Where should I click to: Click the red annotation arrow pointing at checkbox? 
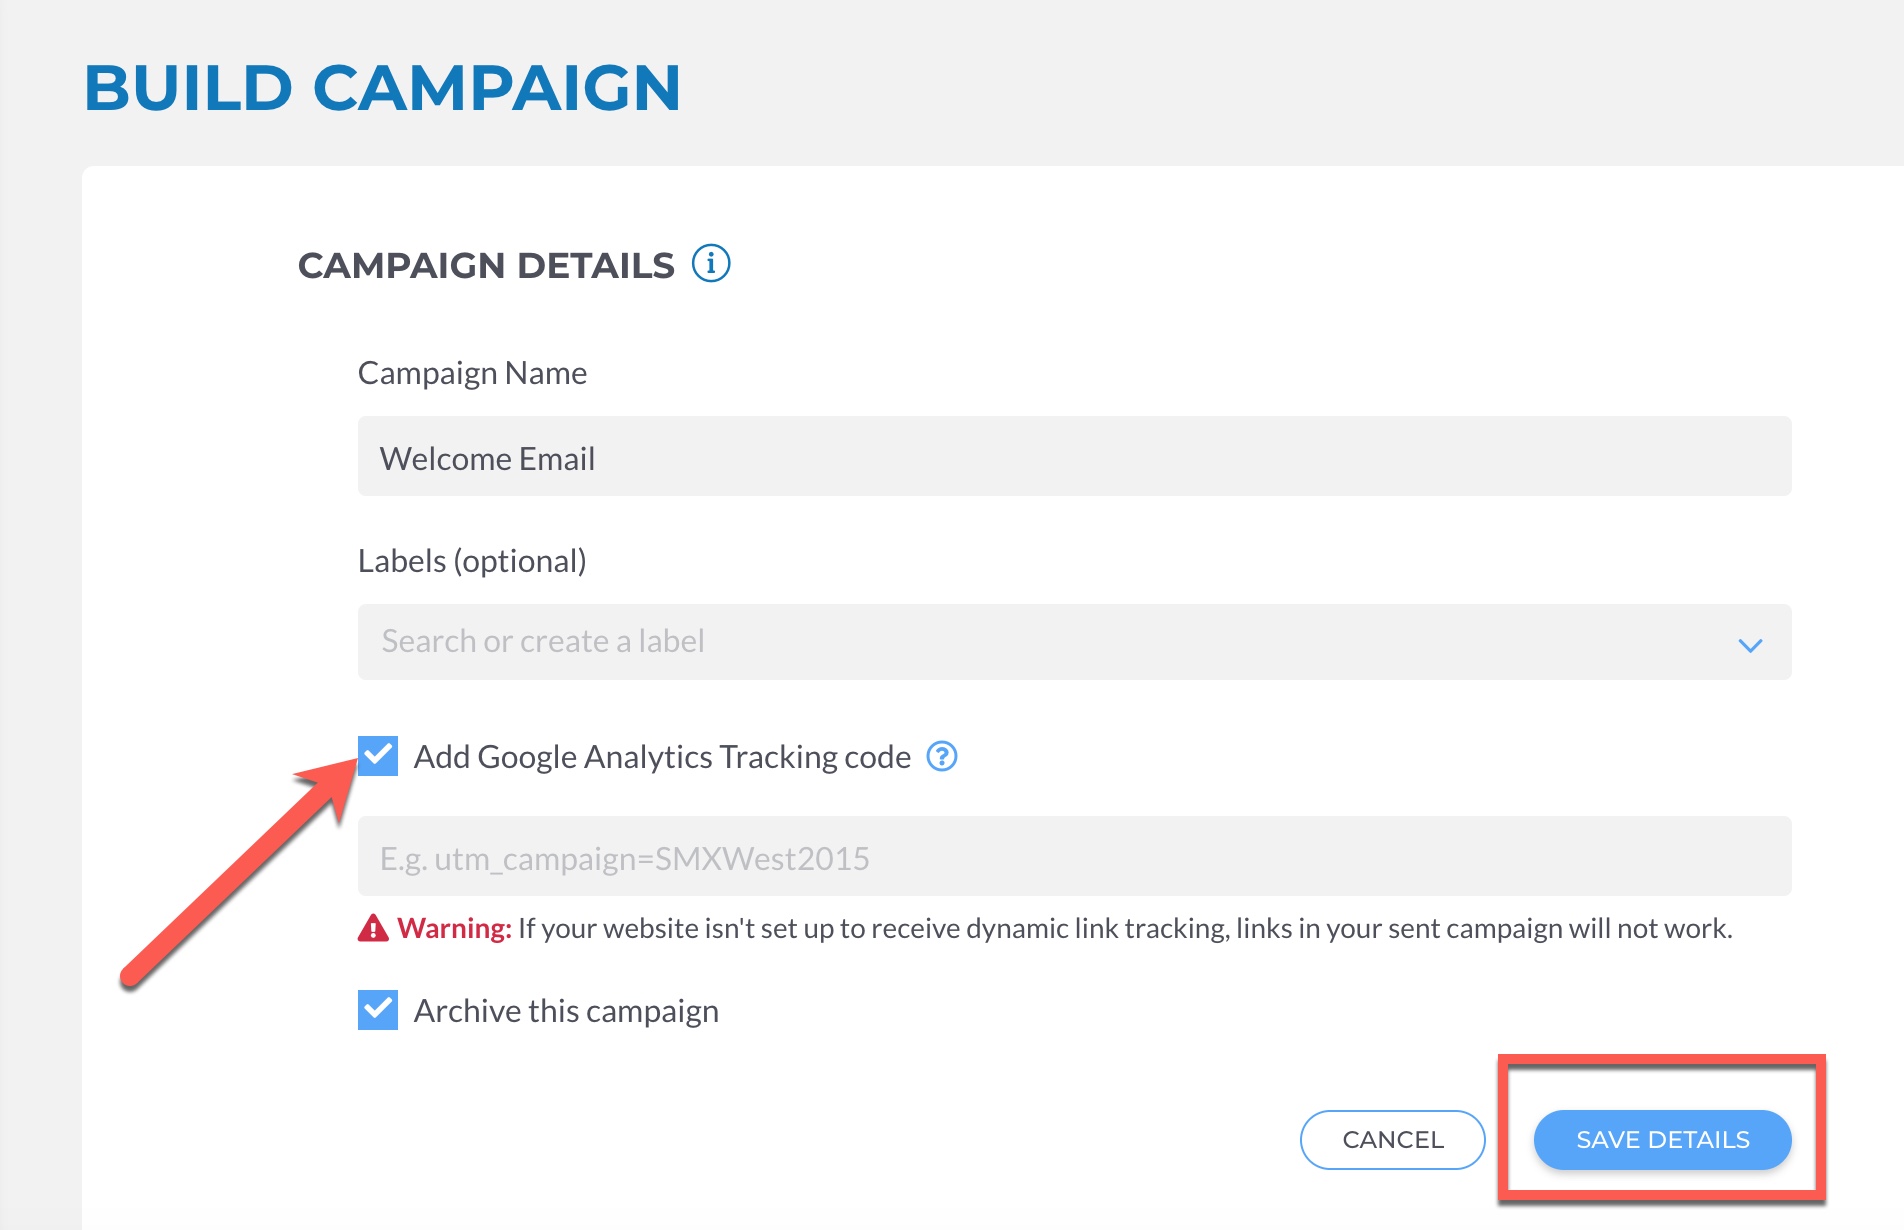tap(236, 872)
